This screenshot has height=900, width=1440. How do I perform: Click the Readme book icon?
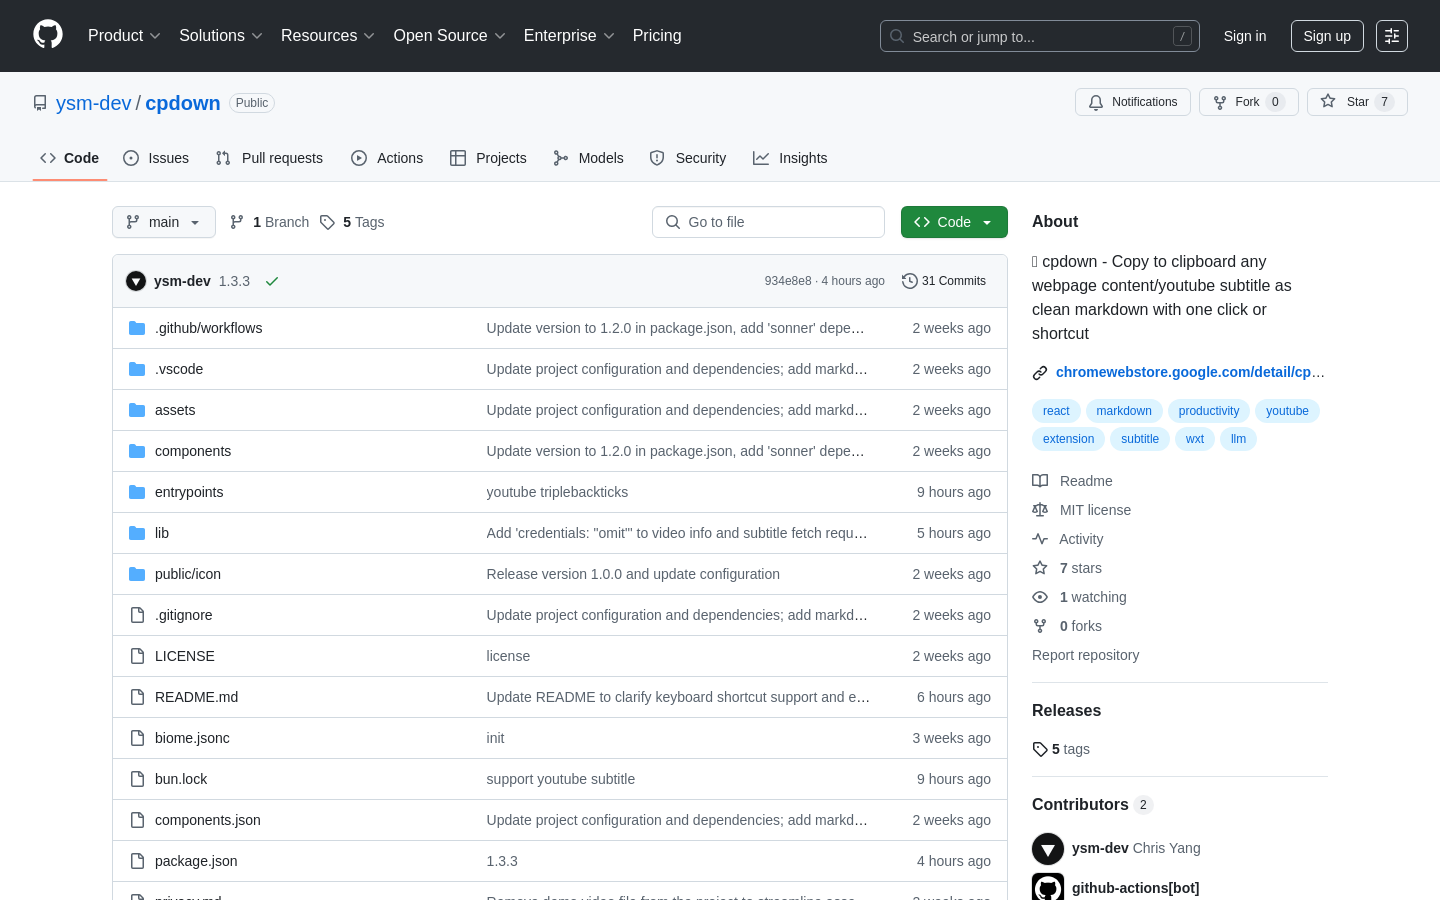point(1040,481)
